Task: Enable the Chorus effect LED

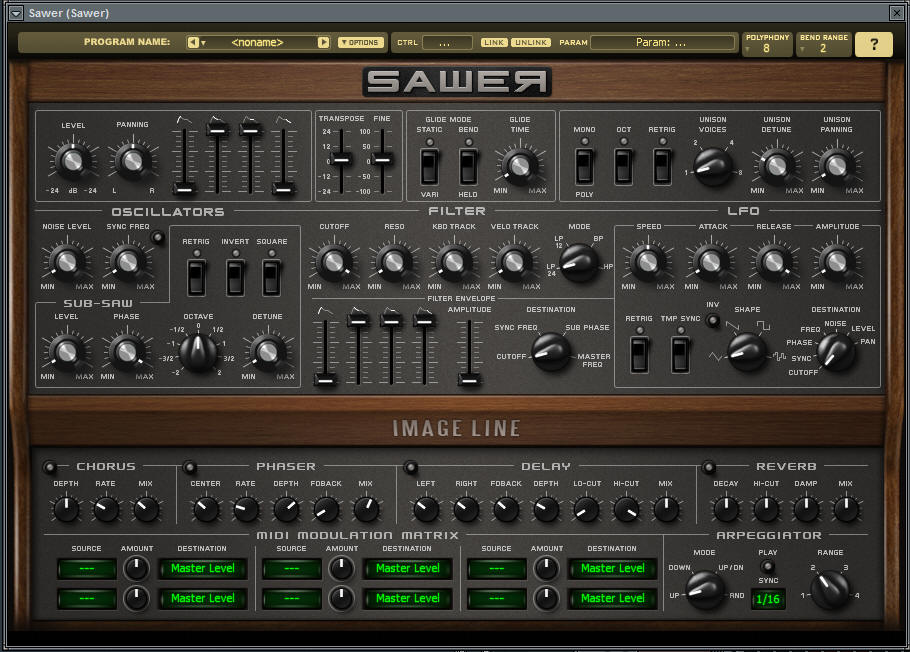Action: (x=49, y=467)
